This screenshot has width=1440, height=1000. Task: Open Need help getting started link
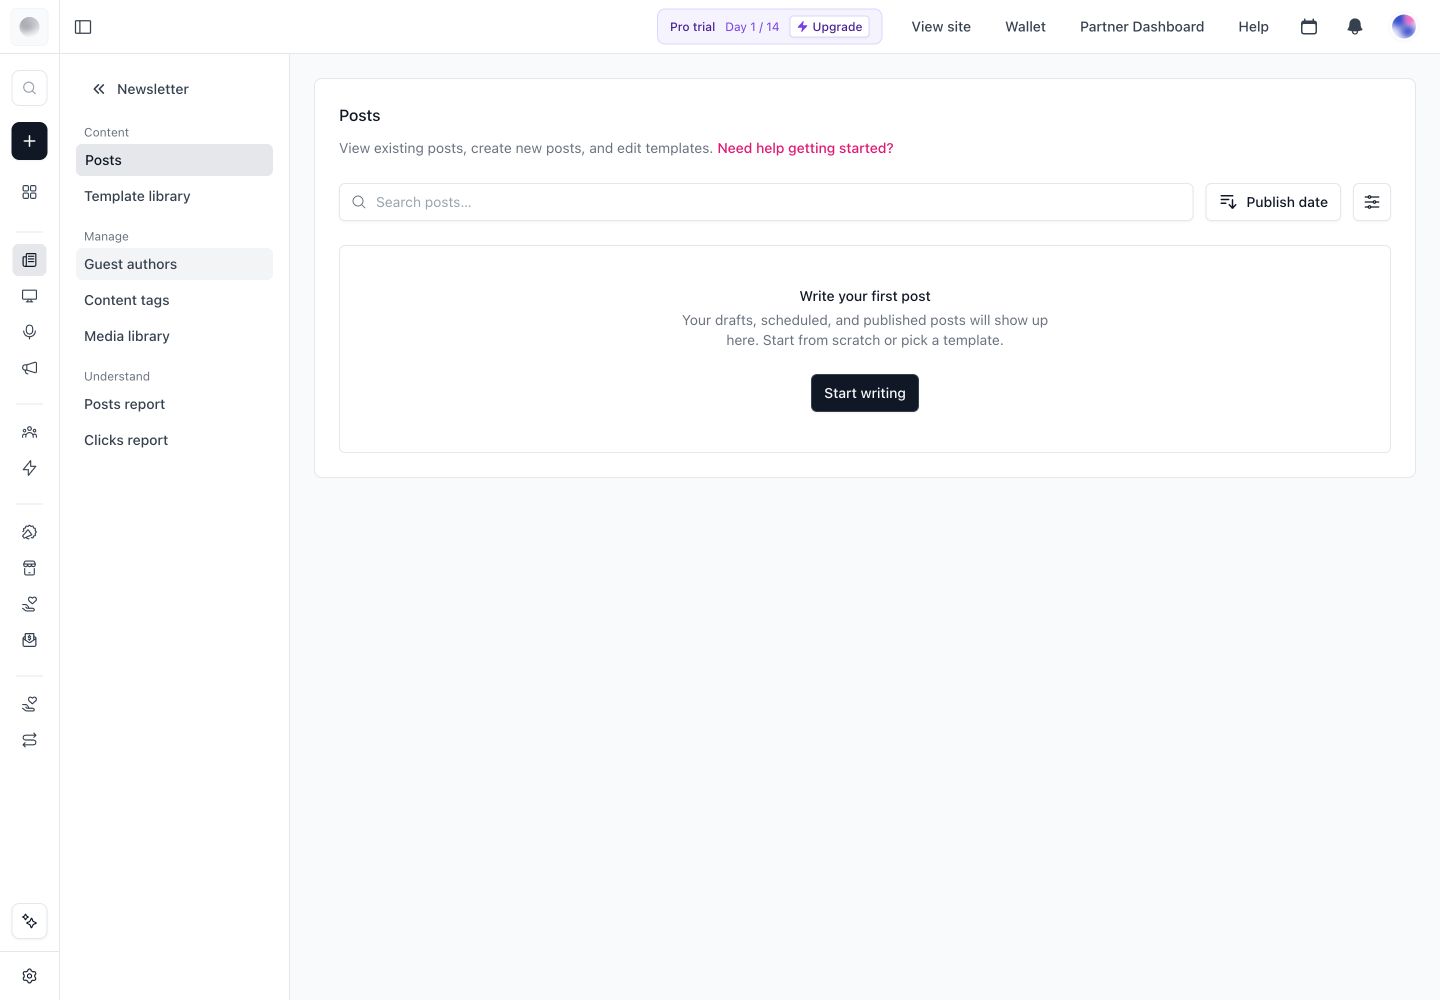click(x=805, y=148)
